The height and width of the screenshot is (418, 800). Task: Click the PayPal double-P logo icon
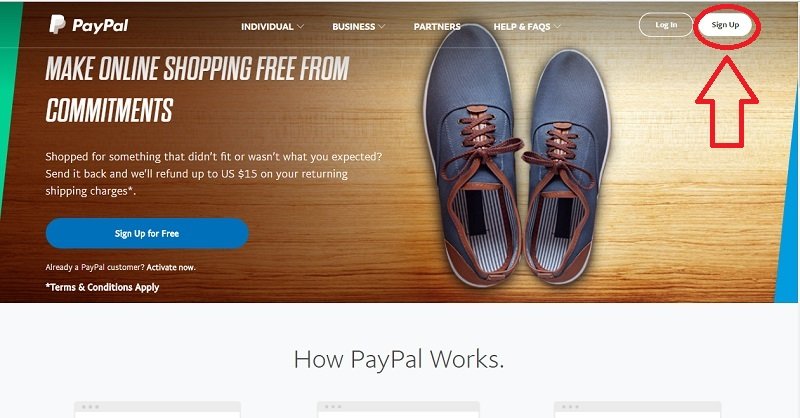[57, 24]
